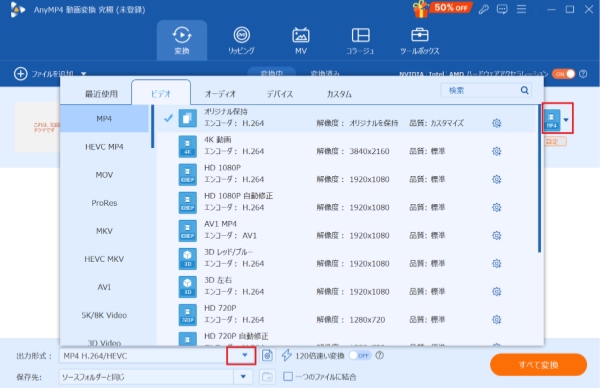
Task: Open settings gear for HD 1080P 自動修正
Action: click(x=496, y=207)
